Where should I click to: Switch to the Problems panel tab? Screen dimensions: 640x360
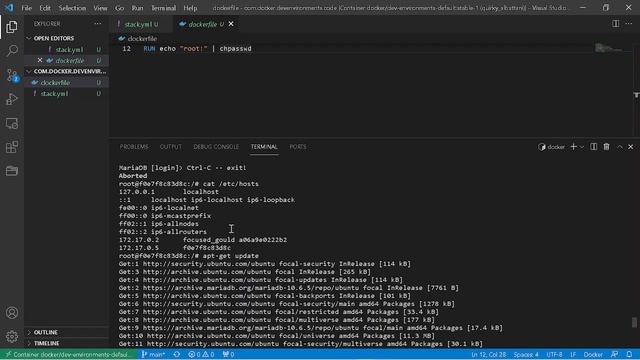[134, 147]
